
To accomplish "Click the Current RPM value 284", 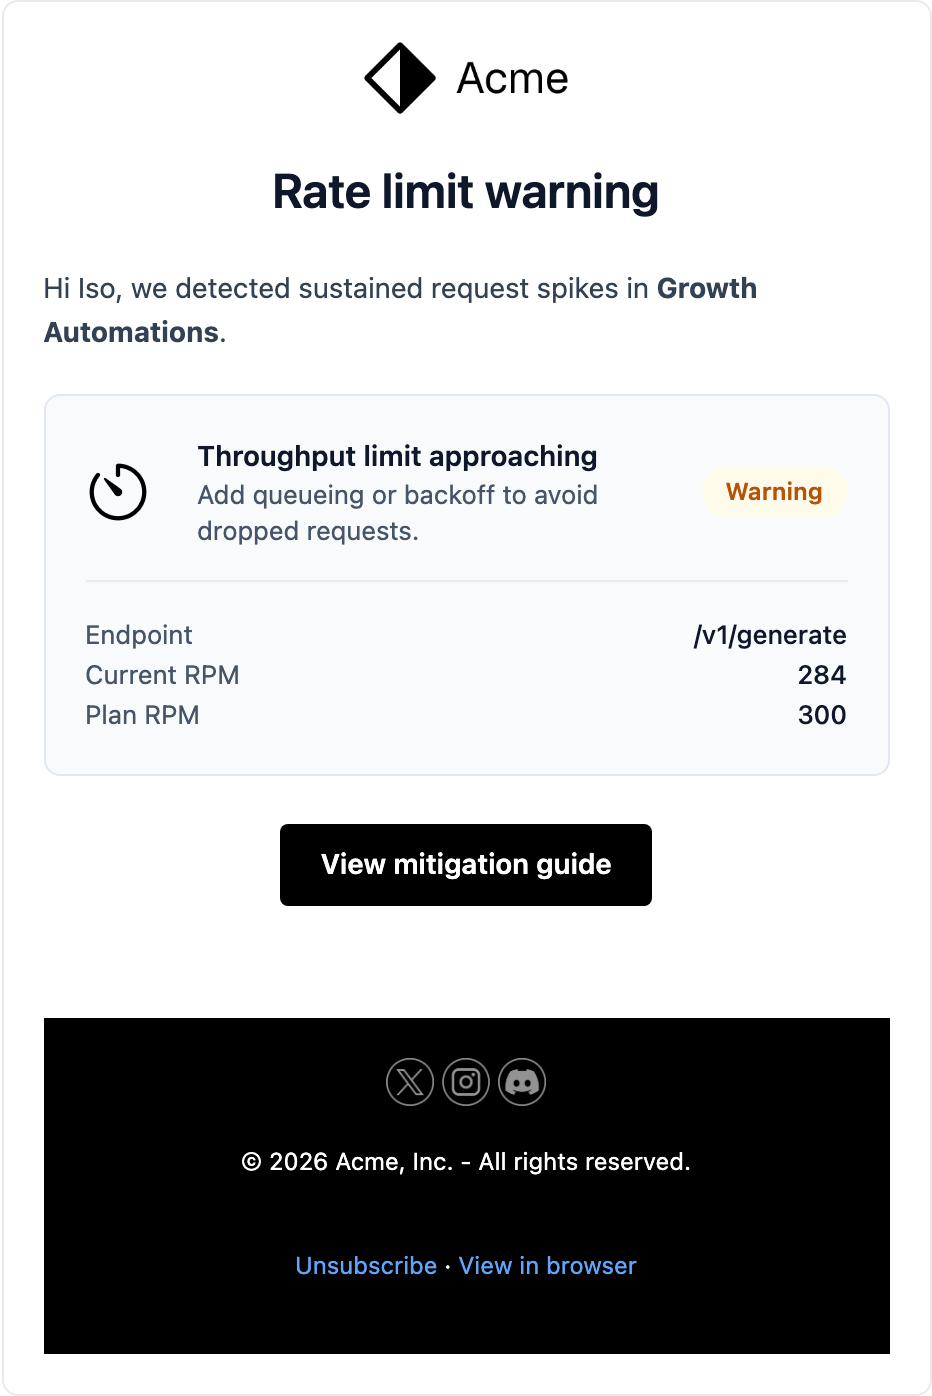I will pyautogui.click(x=822, y=675).
